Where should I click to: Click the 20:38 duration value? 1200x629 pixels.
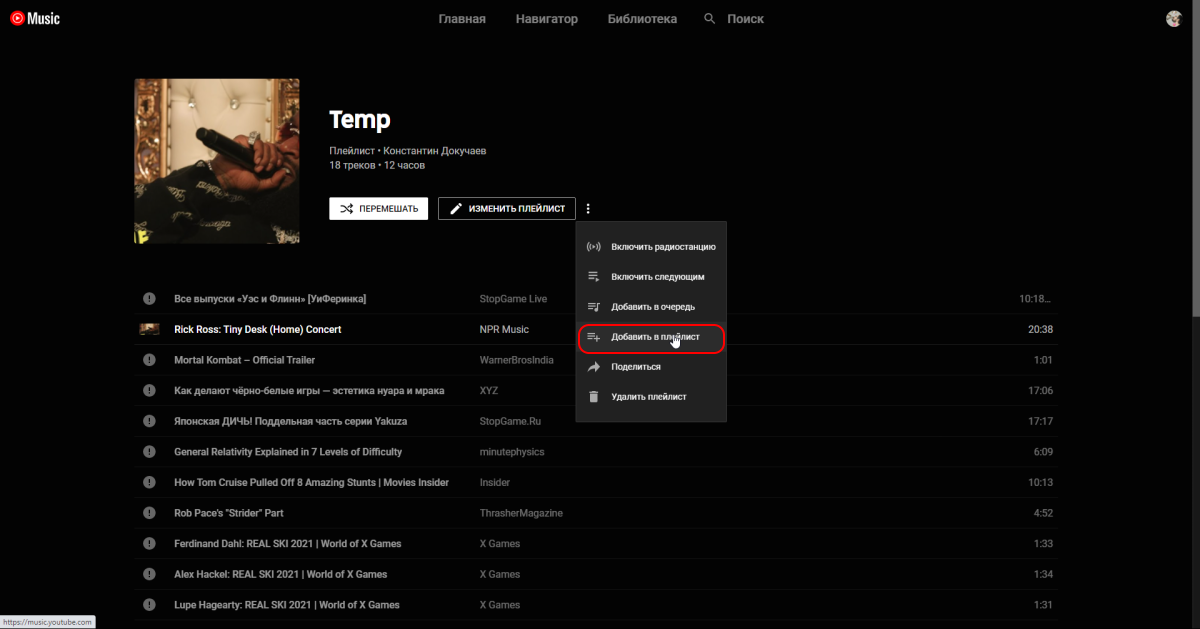(x=1040, y=329)
